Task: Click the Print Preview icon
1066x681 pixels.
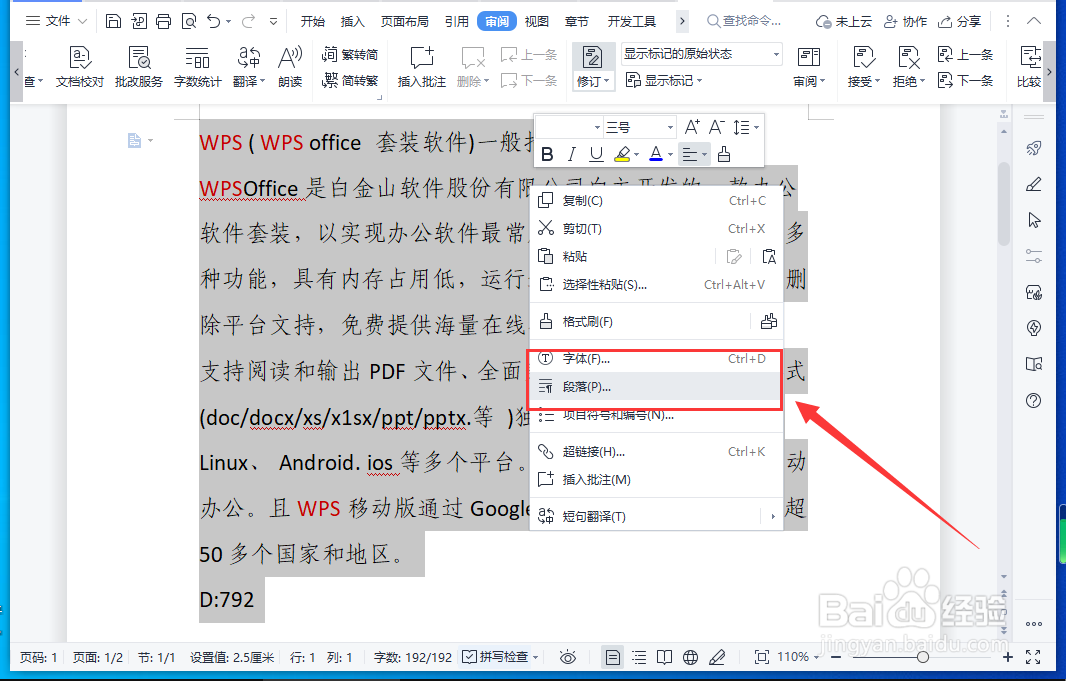Action: pos(188,21)
